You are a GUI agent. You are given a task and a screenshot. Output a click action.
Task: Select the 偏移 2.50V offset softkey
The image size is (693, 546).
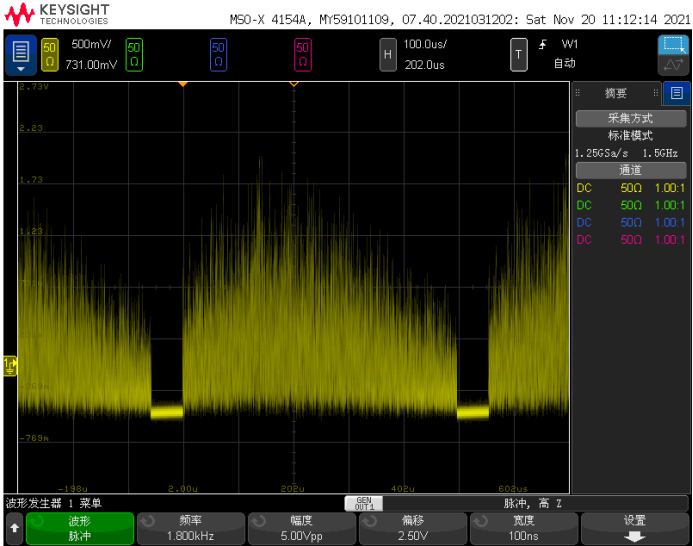413,528
